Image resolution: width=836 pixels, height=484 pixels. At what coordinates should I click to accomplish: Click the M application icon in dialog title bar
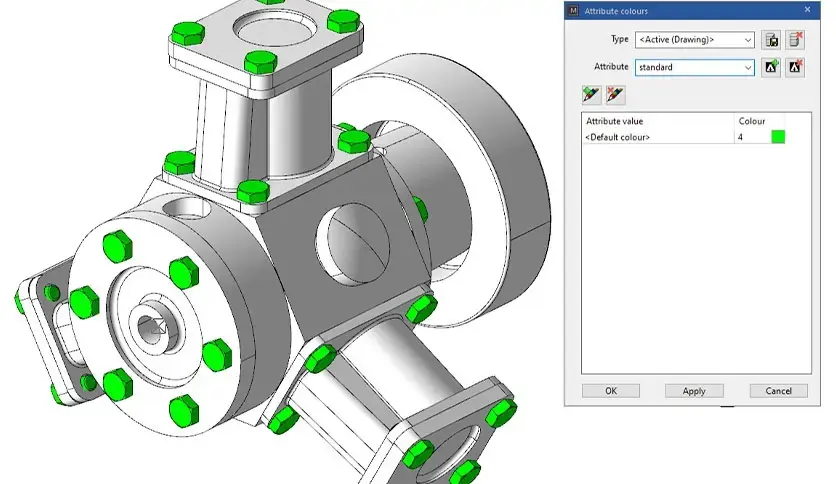[573, 10]
